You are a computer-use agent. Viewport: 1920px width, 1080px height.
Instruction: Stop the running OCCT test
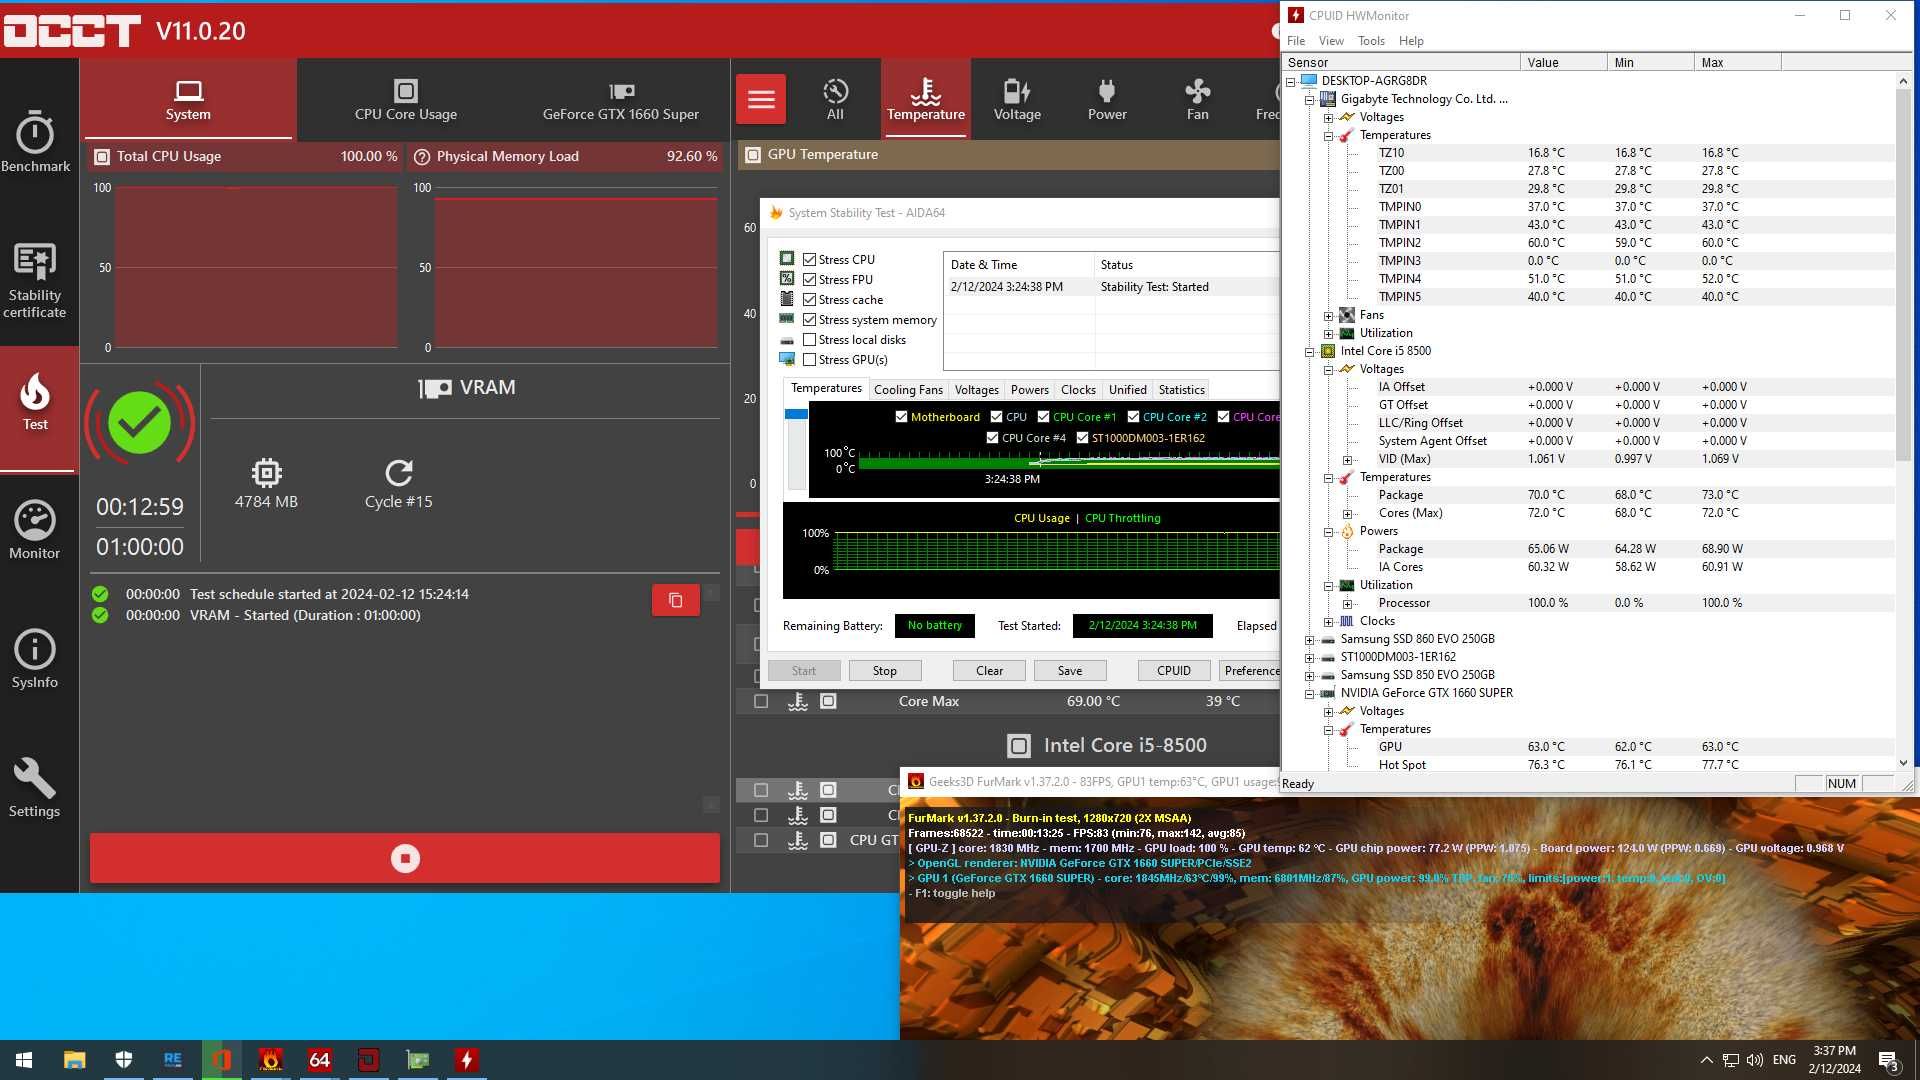(x=405, y=858)
